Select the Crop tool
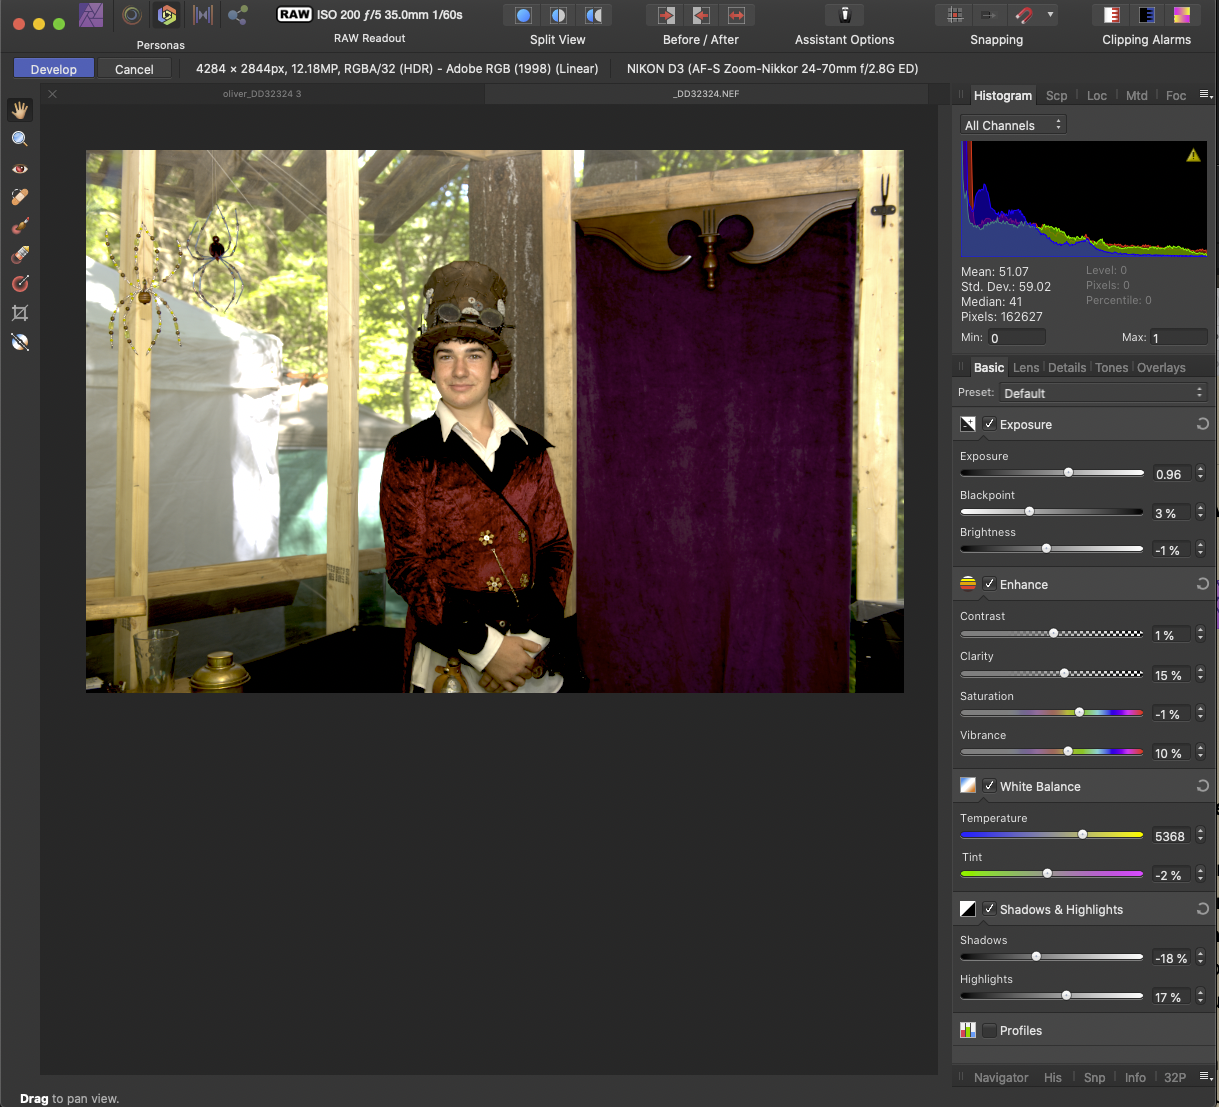 point(20,313)
